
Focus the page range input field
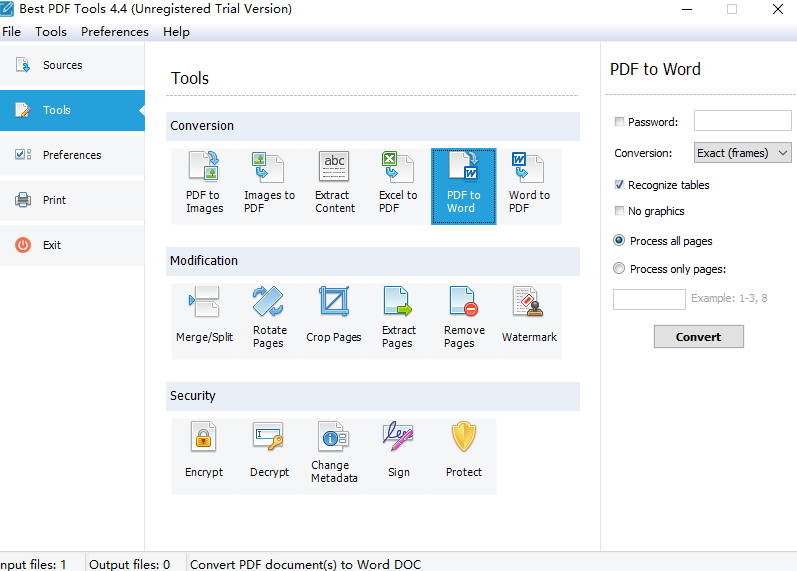click(649, 299)
